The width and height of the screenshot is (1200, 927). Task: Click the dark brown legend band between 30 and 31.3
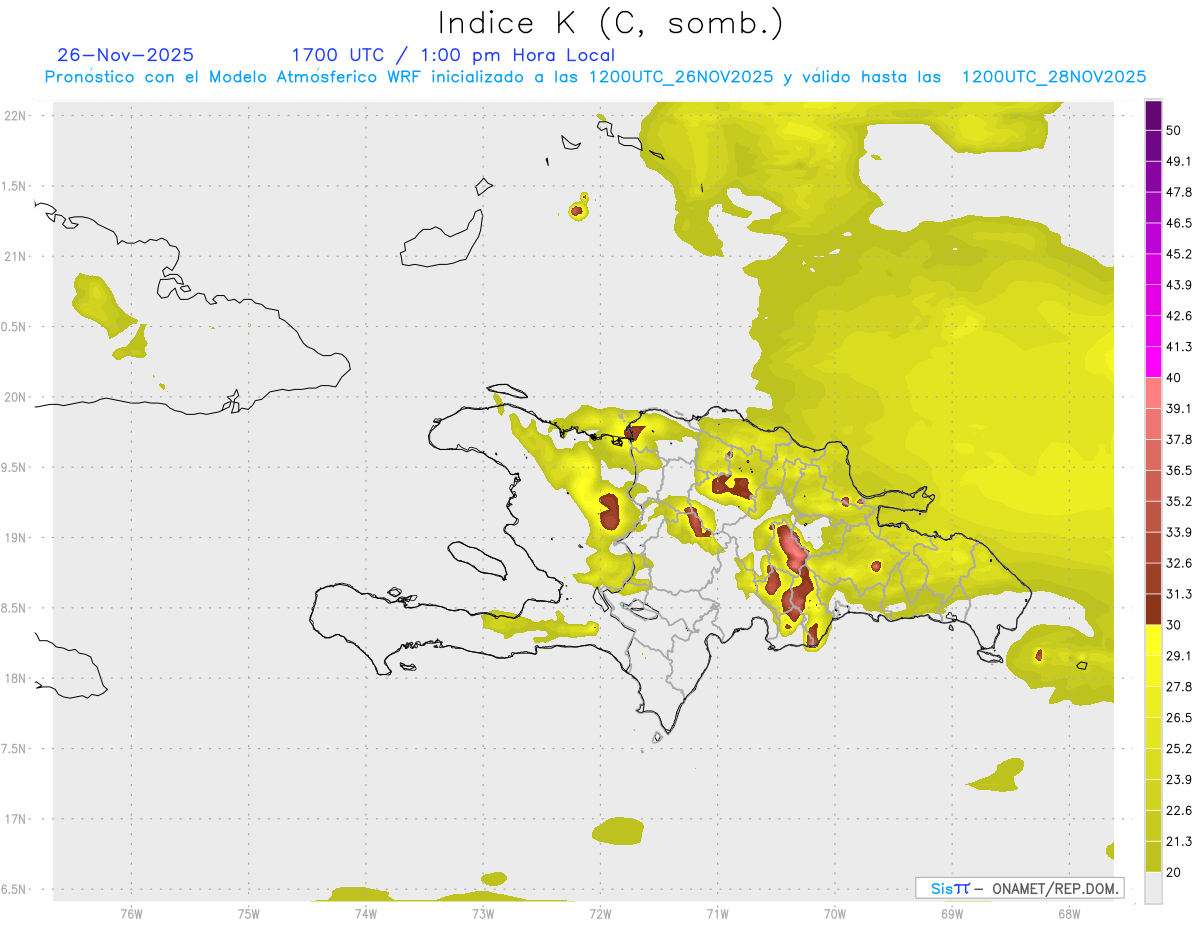point(1153,609)
